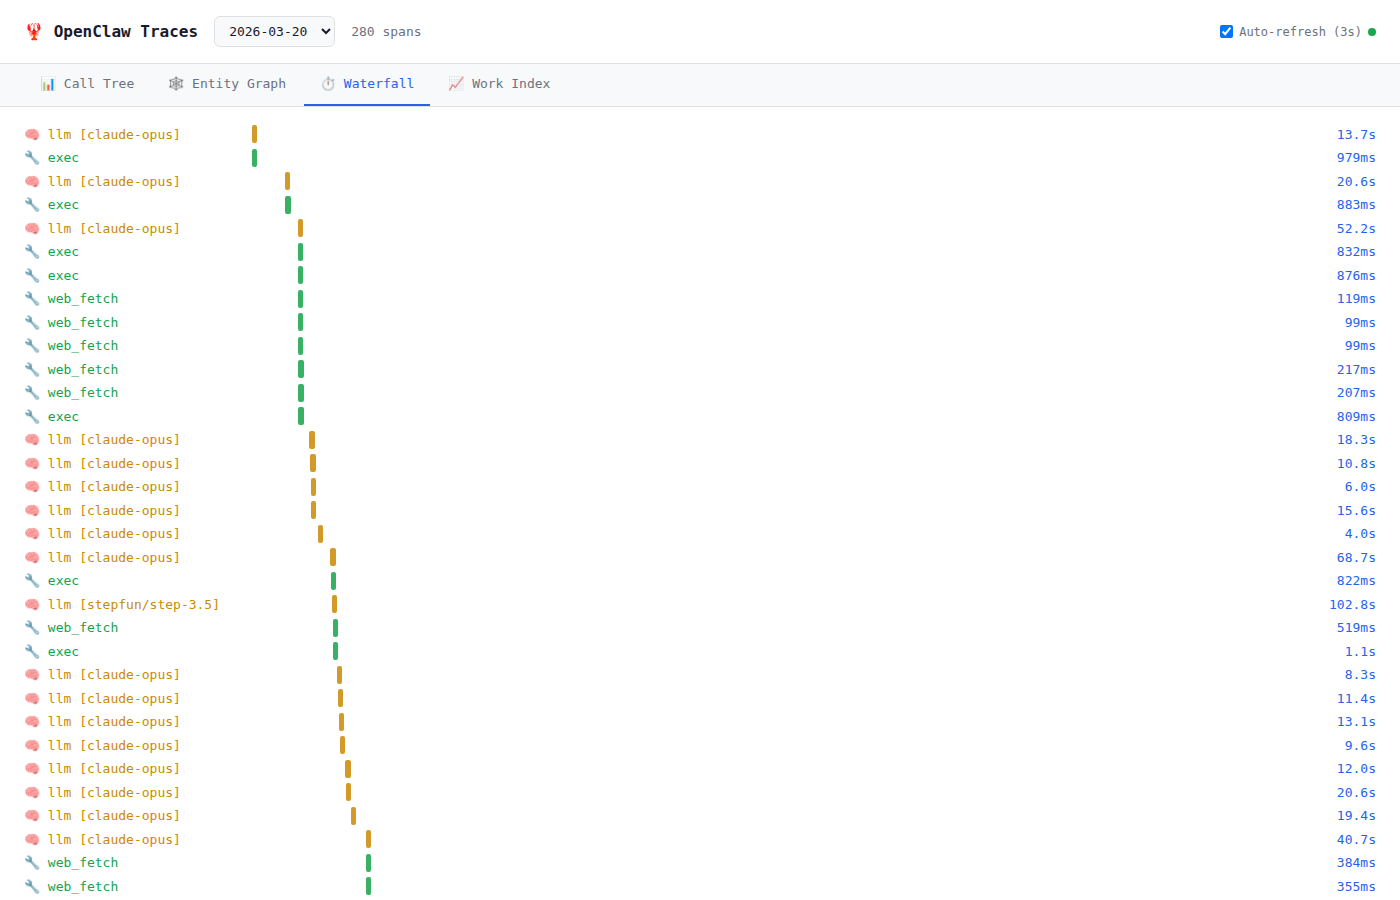Click the Waterfall stopwatch icon

(328, 84)
